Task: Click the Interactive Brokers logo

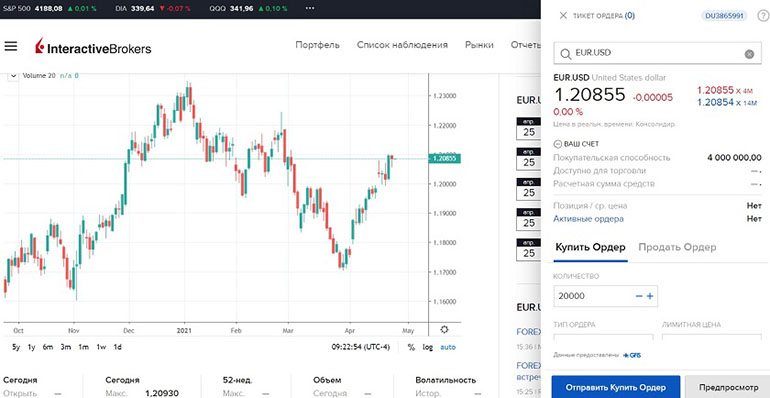Action: pos(93,47)
